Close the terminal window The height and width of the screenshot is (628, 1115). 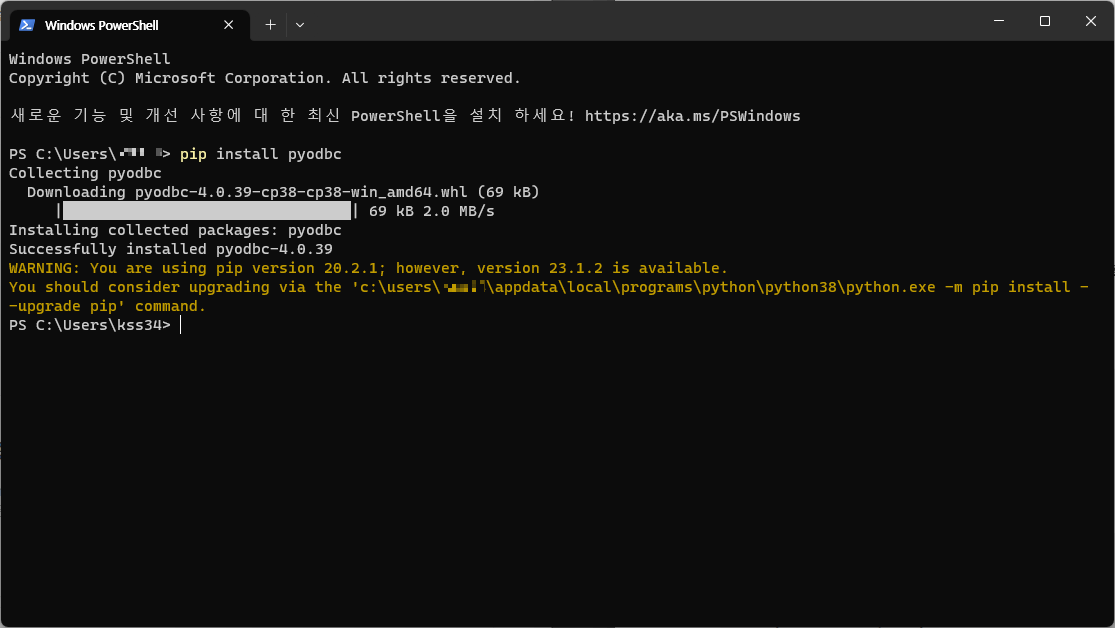1091,21
